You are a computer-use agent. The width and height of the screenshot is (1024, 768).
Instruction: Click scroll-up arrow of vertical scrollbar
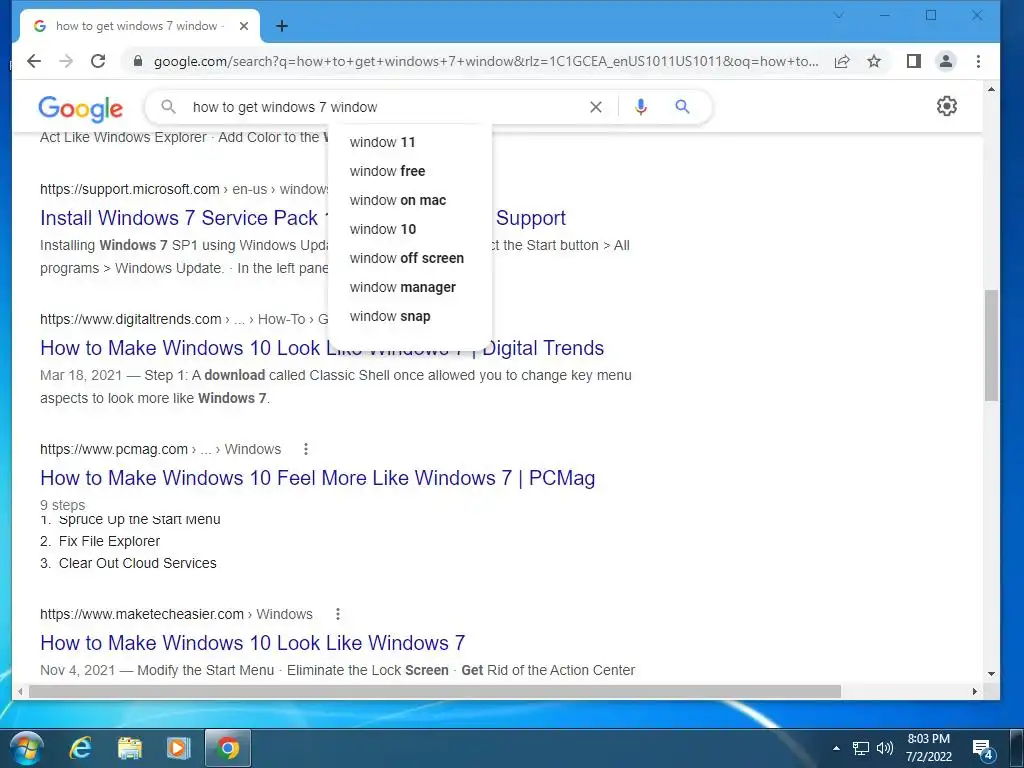[991, 89]
